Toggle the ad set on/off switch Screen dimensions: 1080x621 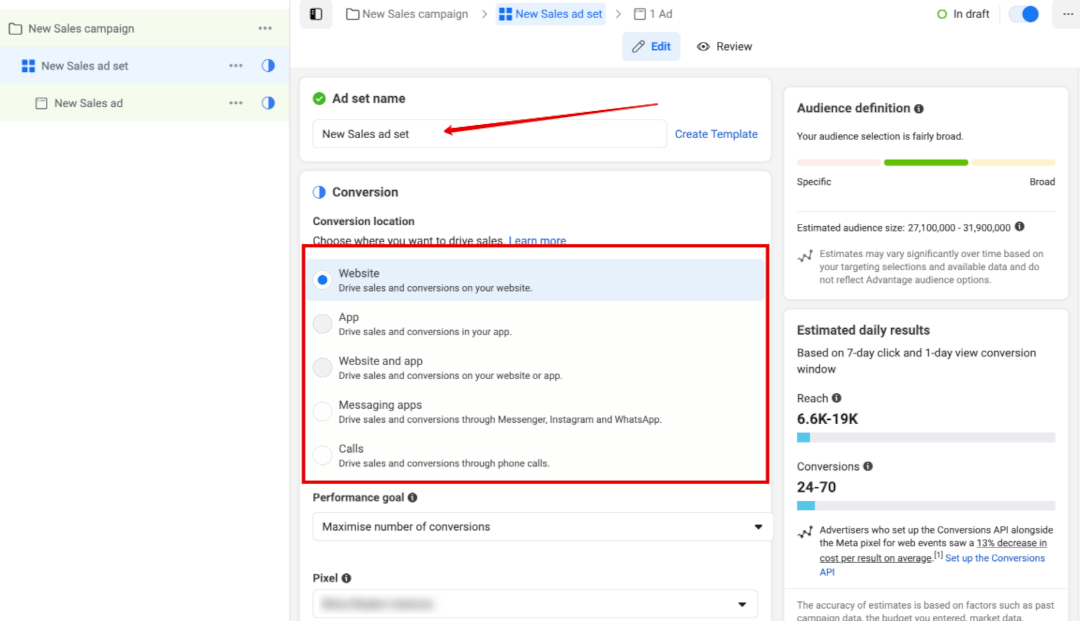[x=1024, y=14]
